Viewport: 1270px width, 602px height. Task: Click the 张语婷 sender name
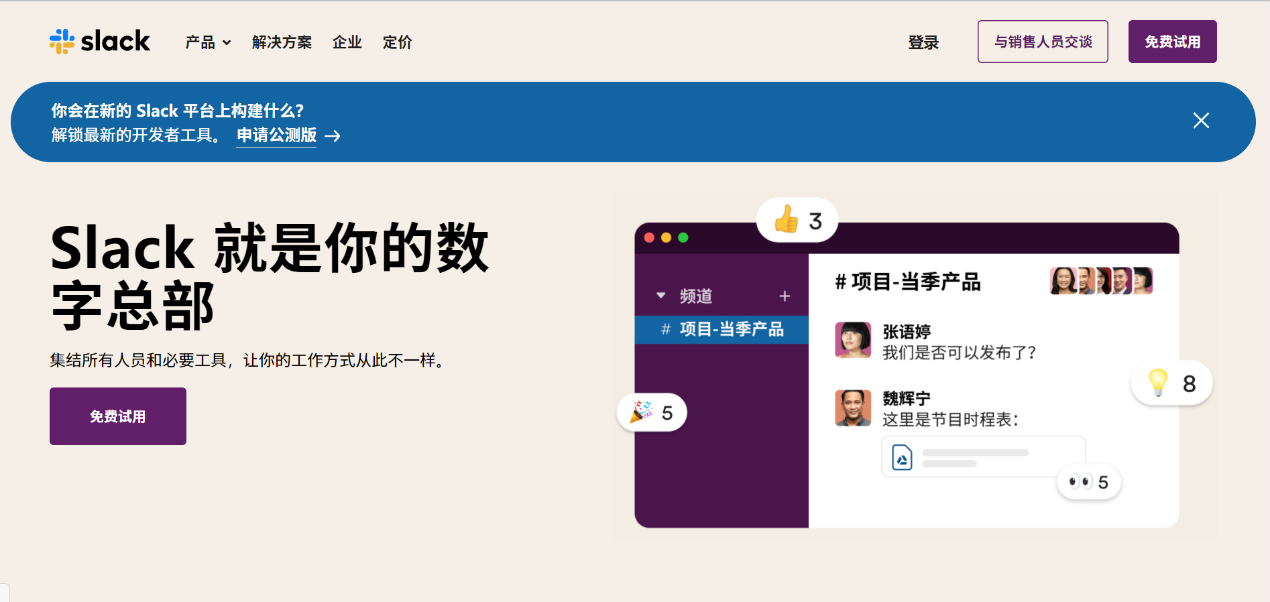(x=907, y=331)
